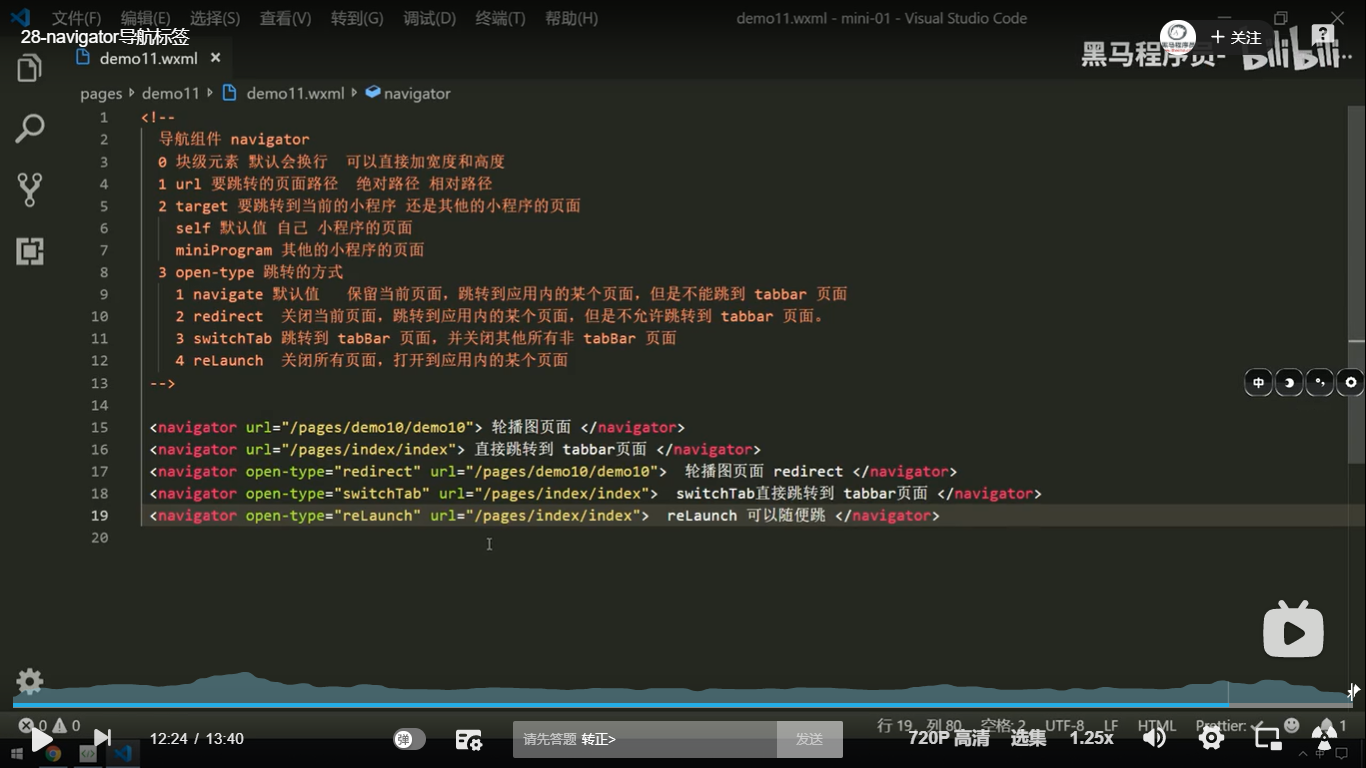Seek on the video progress bar
Viewport: 1366px width, 768px height.
[x=683, y=705]
